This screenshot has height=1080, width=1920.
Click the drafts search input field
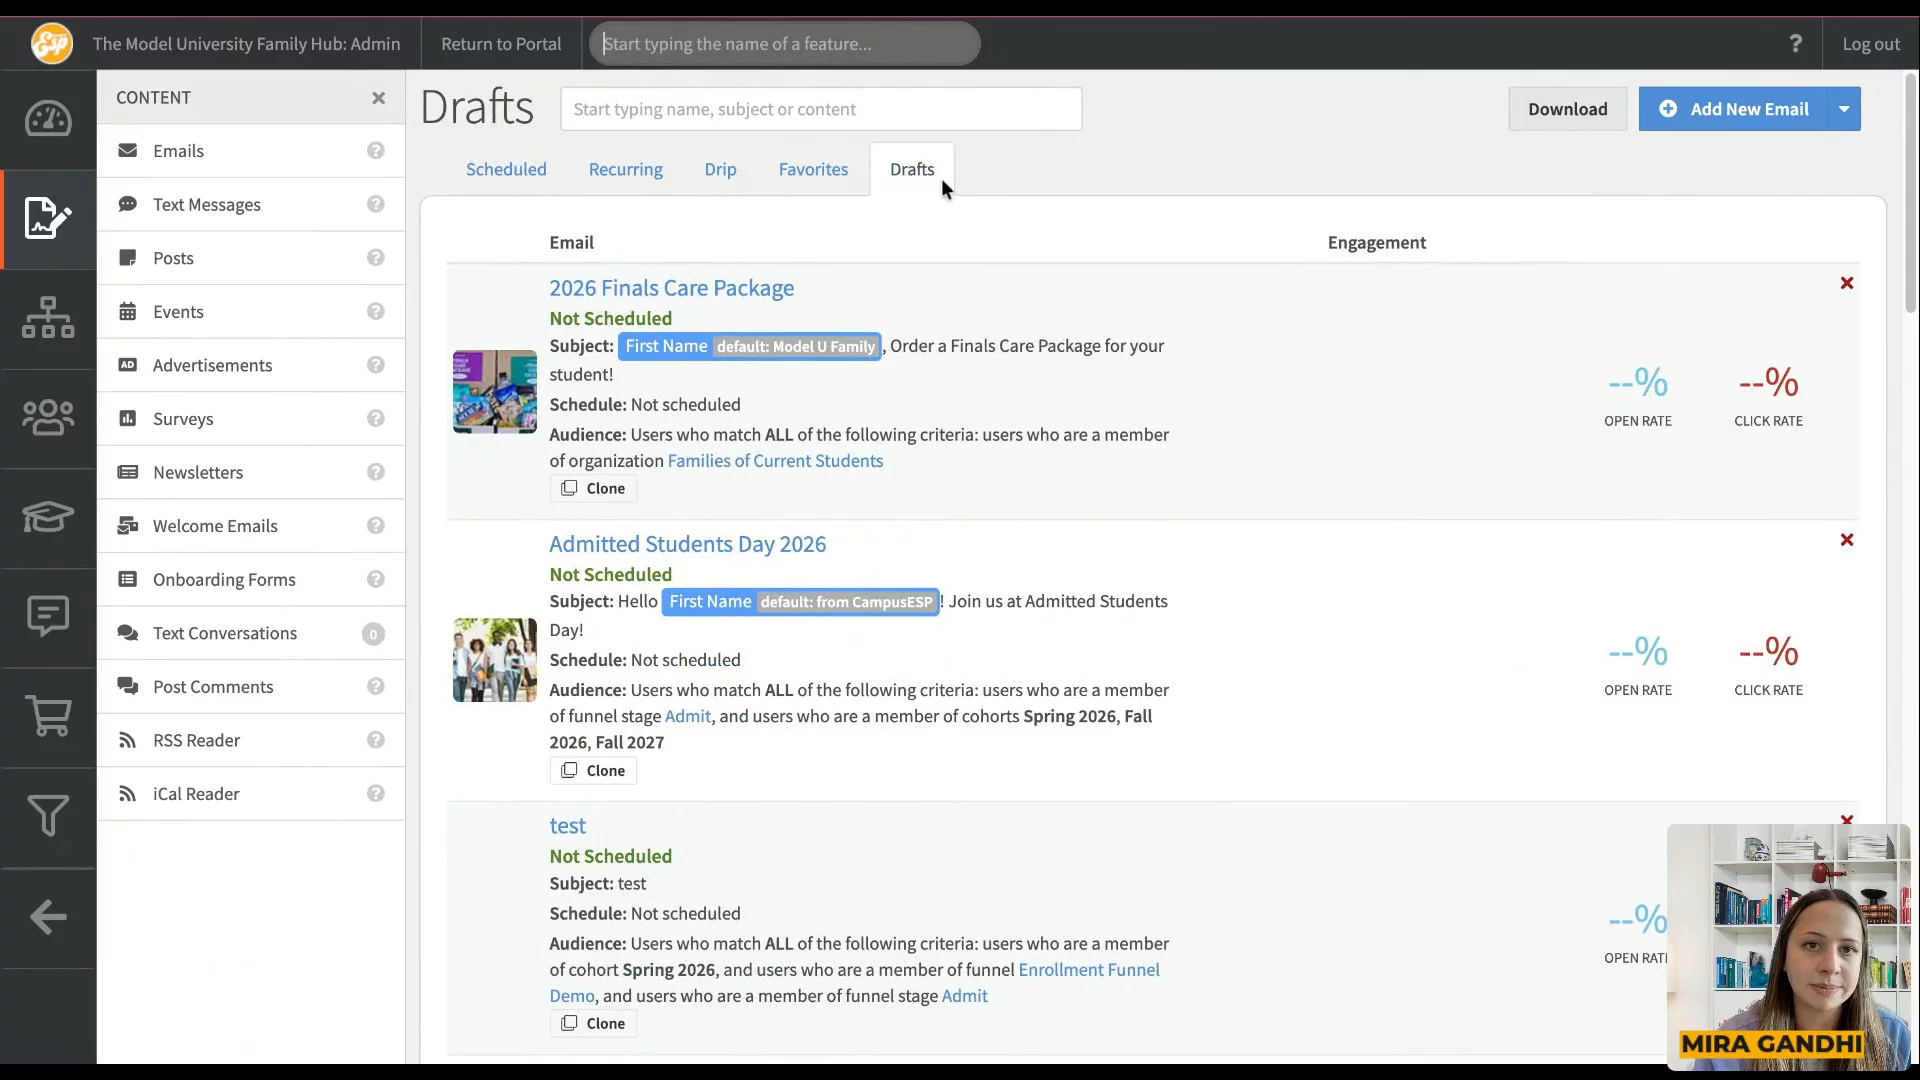(x=820, y=109)
